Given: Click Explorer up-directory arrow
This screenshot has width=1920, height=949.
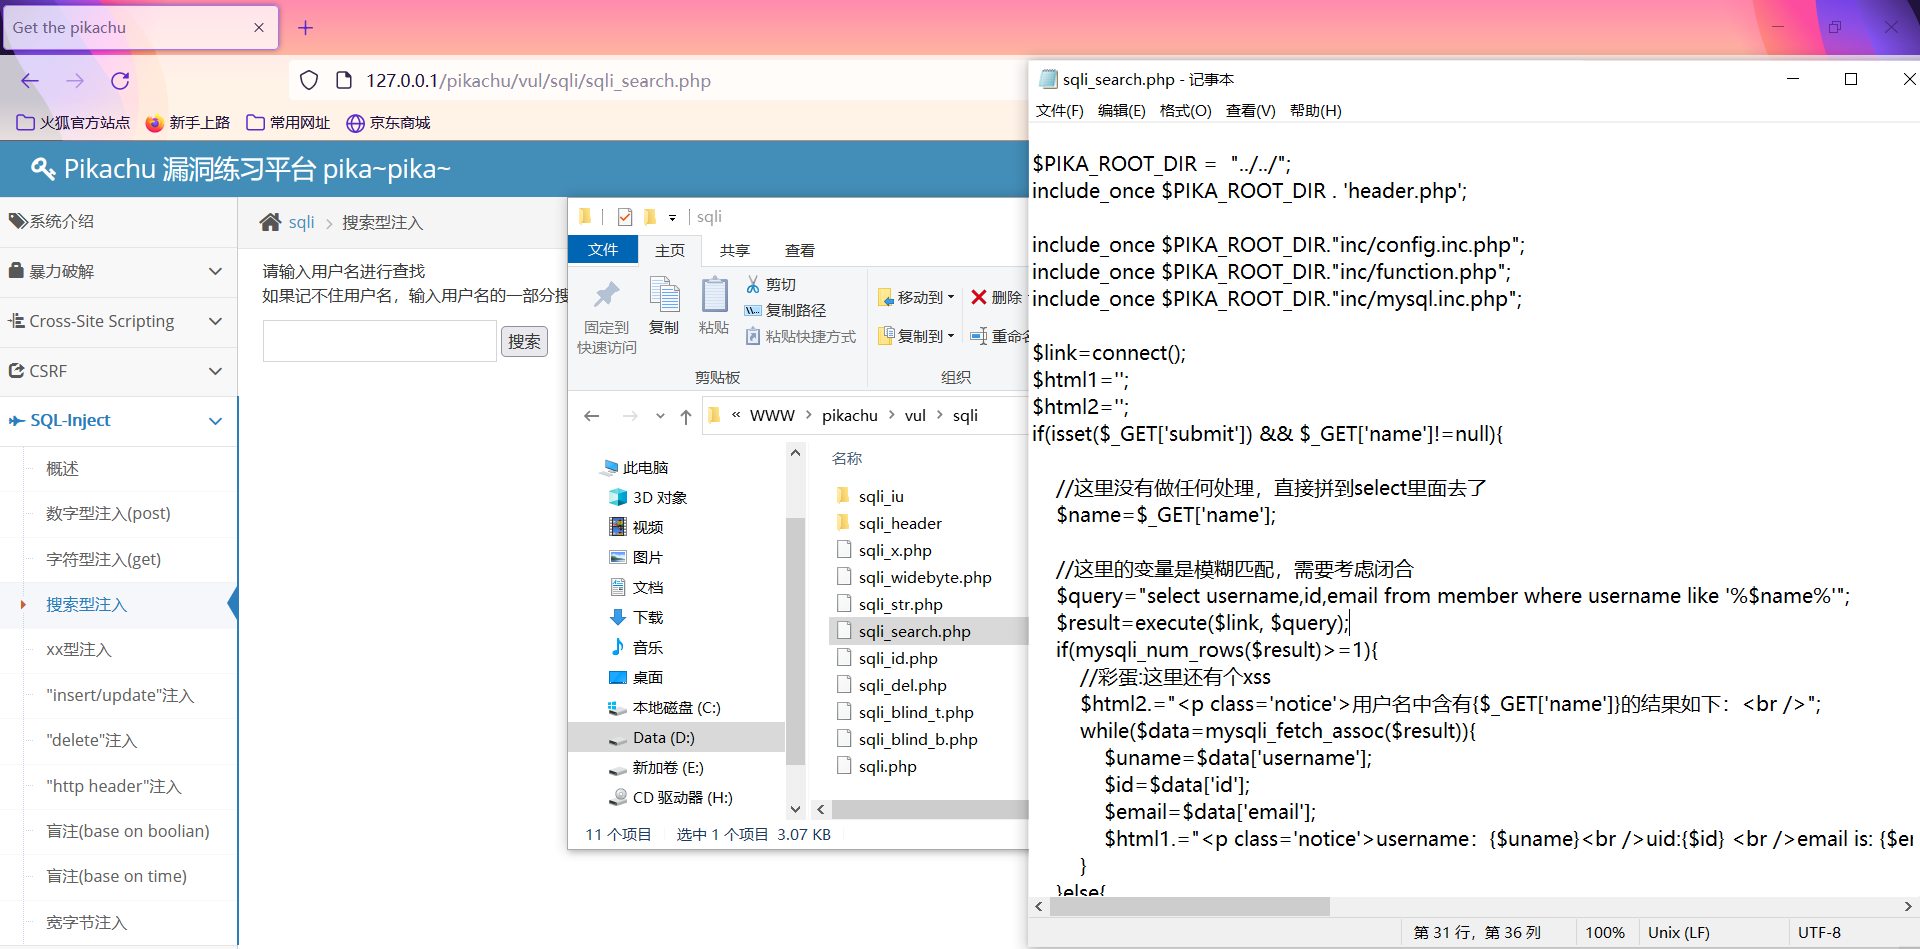Looking at the screenshot, I should (686, 416).
